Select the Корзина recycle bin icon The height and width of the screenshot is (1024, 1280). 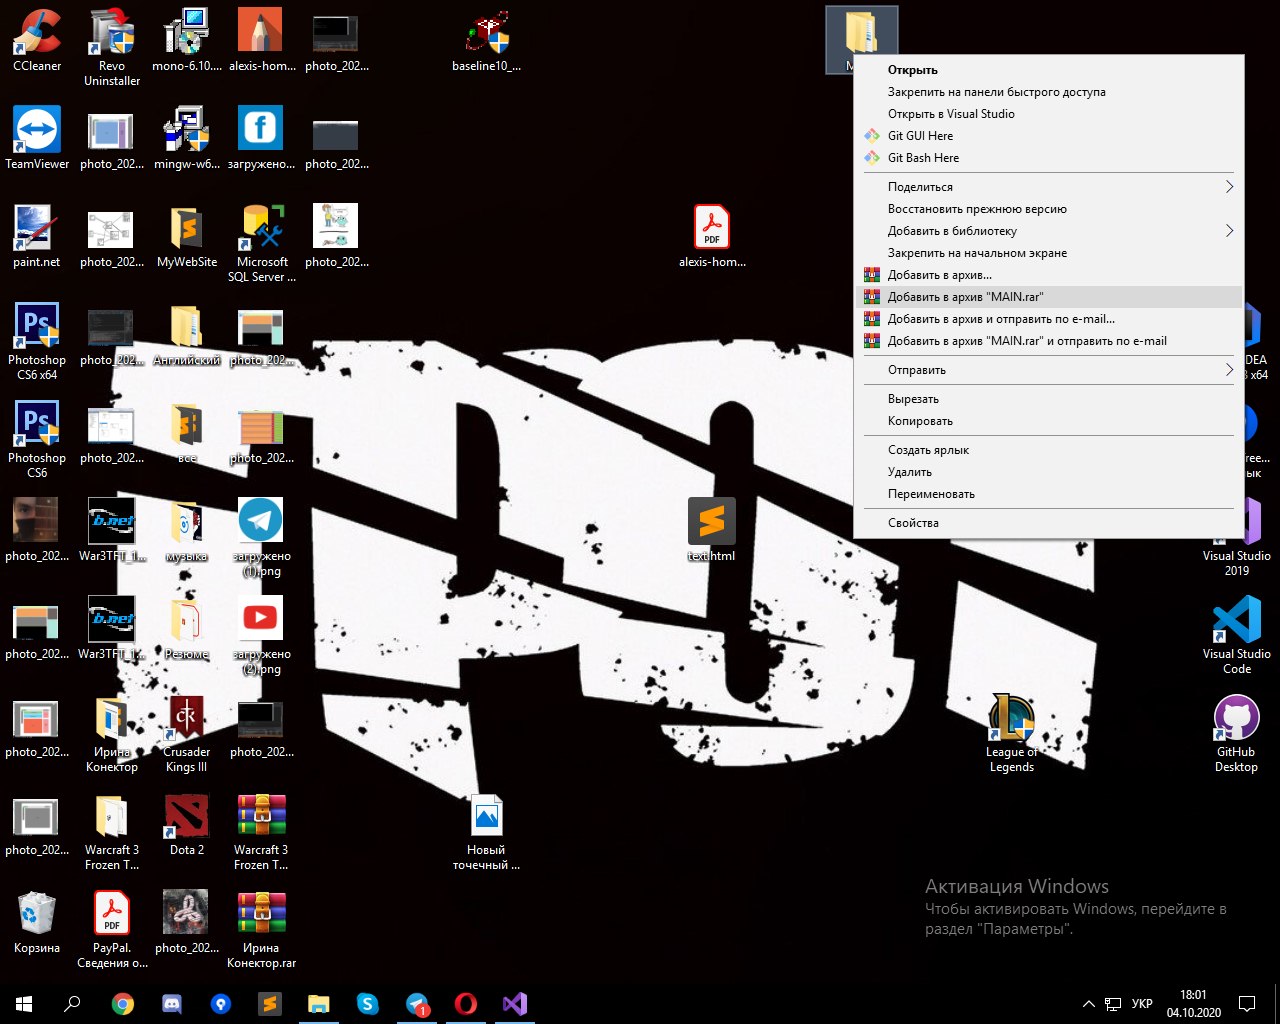[x=37, y=922]
